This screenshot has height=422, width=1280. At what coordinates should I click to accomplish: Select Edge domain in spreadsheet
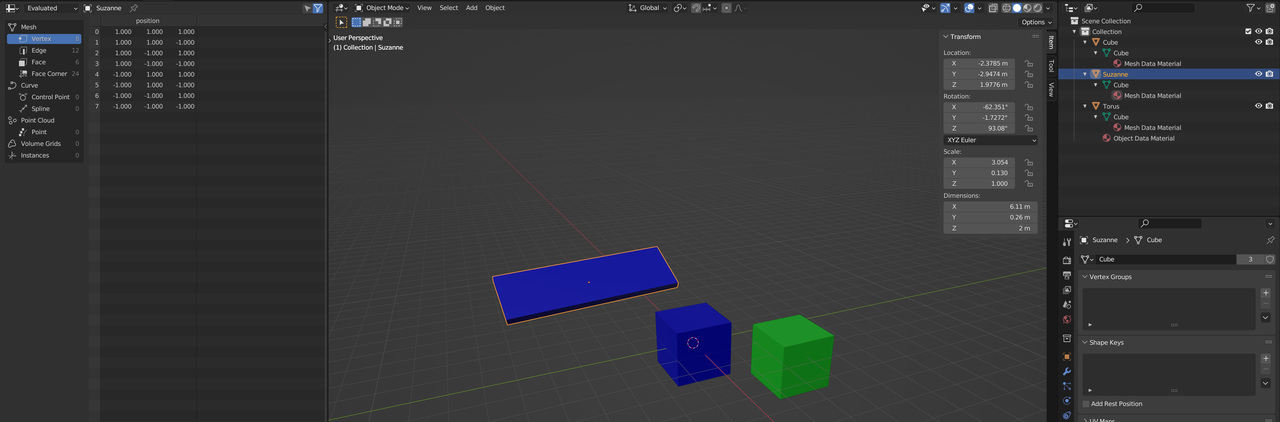[46, 50]
